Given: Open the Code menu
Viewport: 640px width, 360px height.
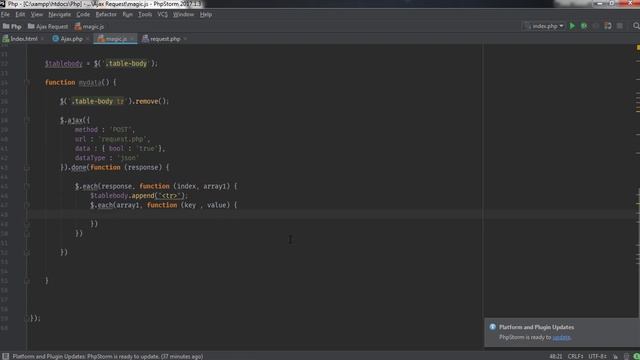Looking at the screenshot, I should point(83,14).
